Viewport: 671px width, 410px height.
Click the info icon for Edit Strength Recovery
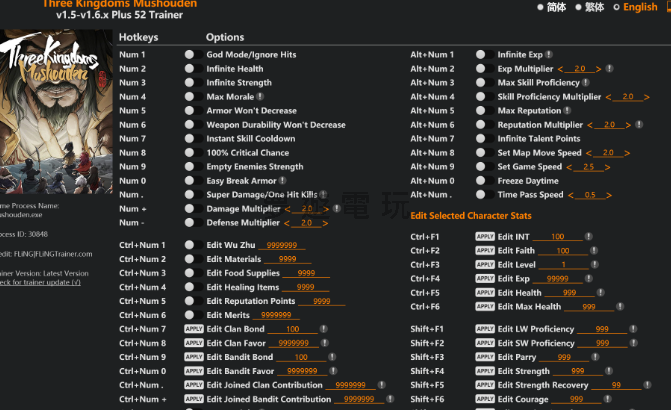647,385
